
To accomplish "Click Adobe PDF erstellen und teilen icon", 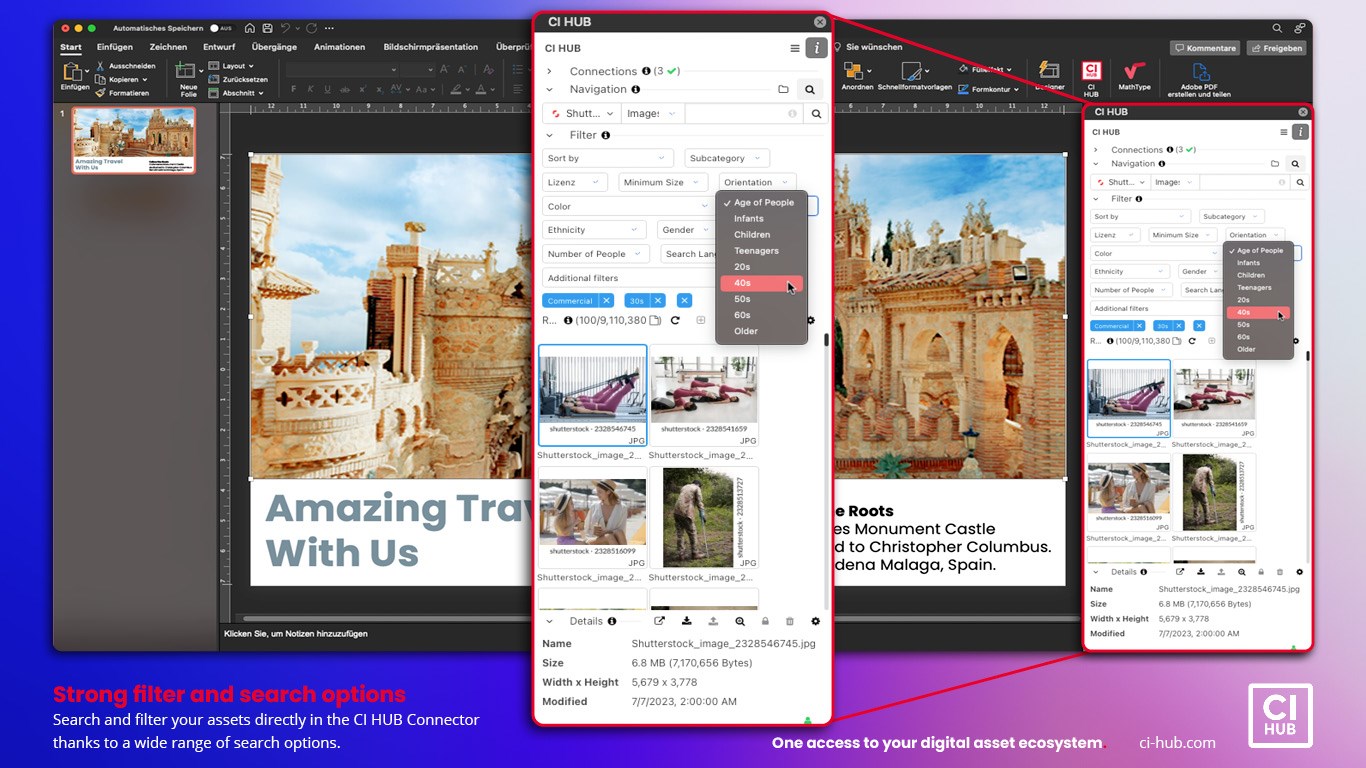I will [x=1200, y=72].
